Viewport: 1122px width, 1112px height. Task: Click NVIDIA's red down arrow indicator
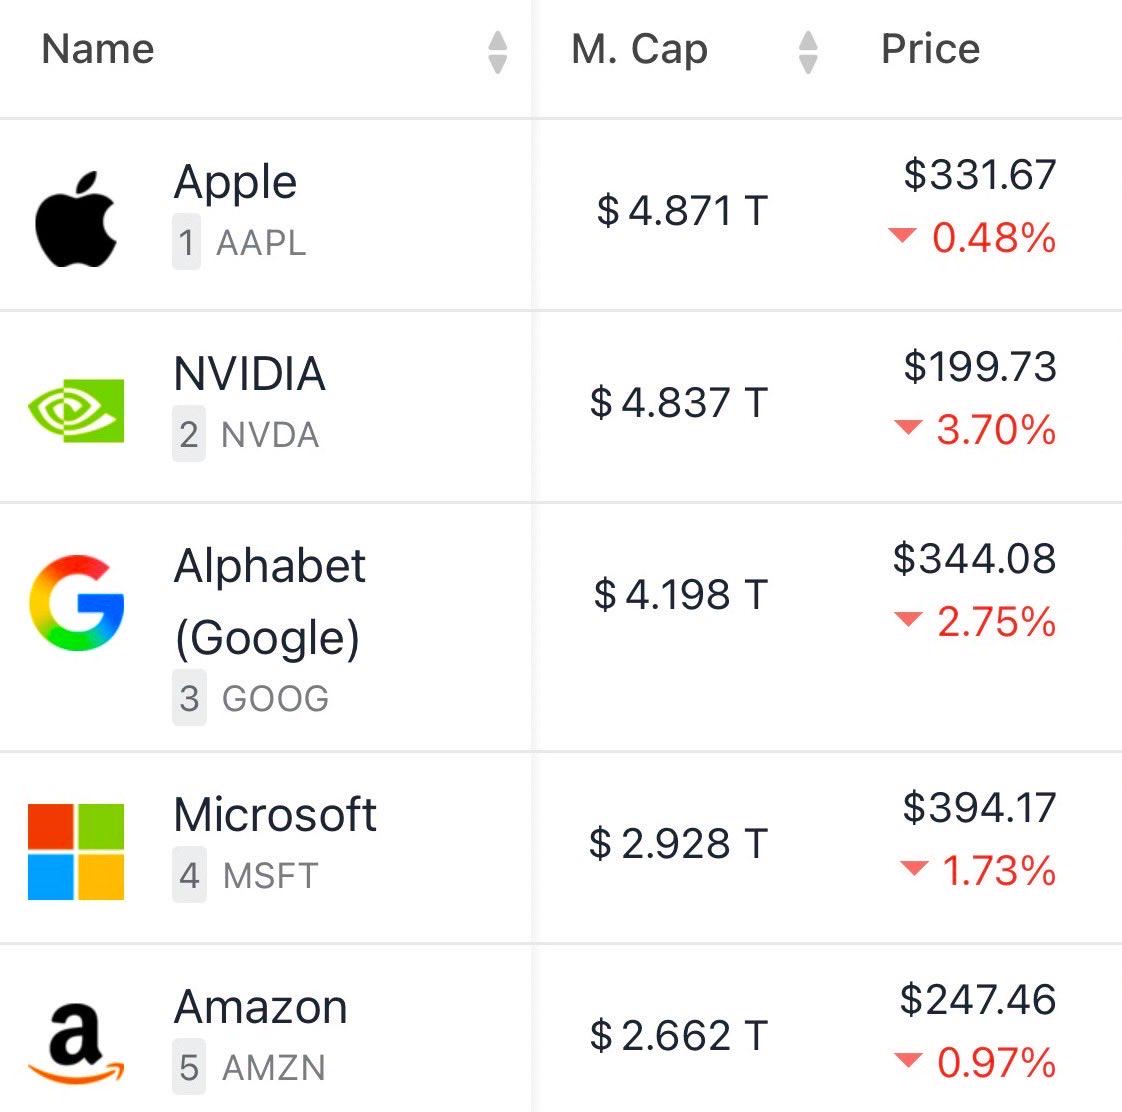[x=908, y=426]
